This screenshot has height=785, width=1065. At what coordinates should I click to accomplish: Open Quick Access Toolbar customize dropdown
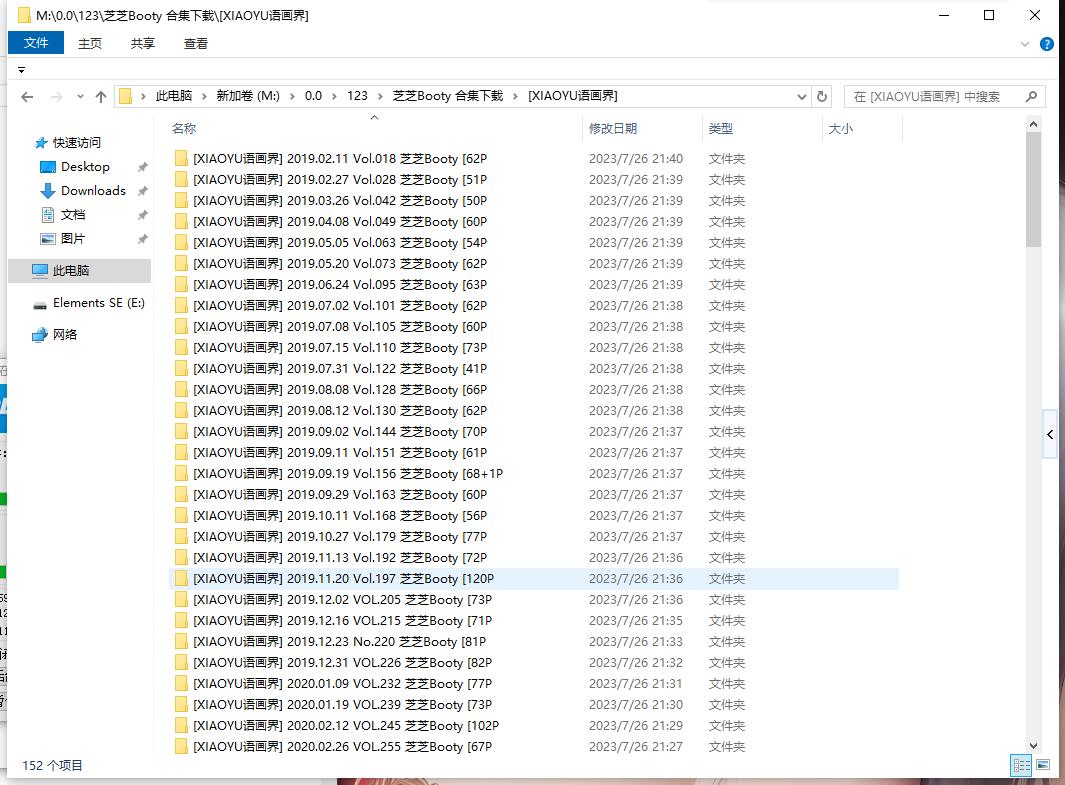21,70
